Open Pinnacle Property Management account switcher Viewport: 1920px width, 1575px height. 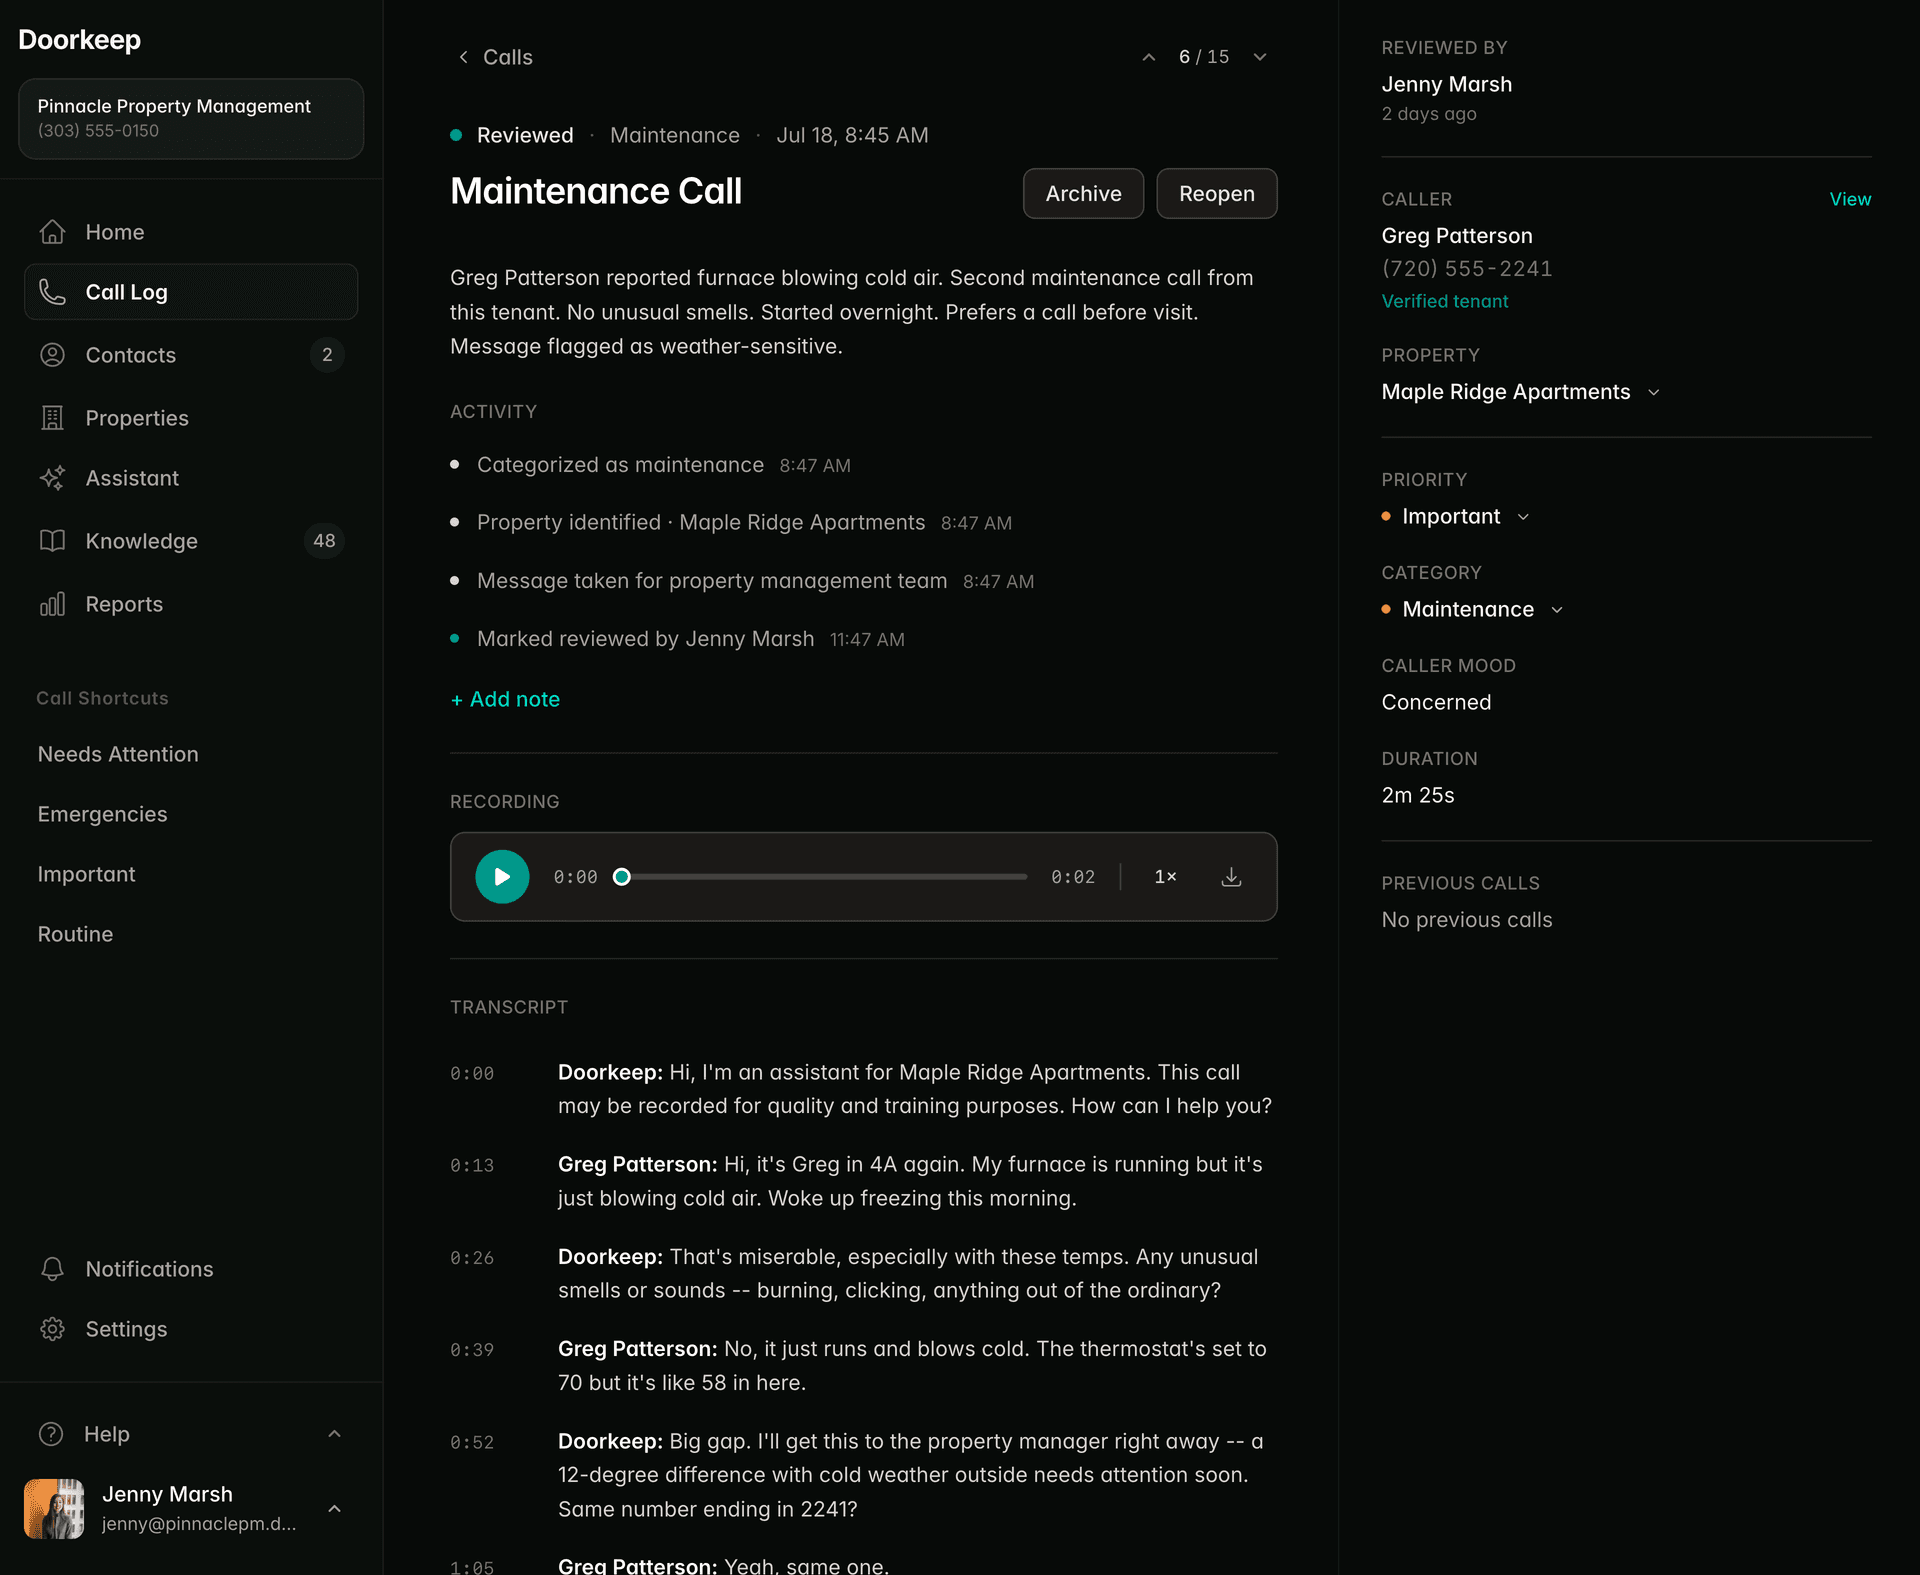coord(191,118)
